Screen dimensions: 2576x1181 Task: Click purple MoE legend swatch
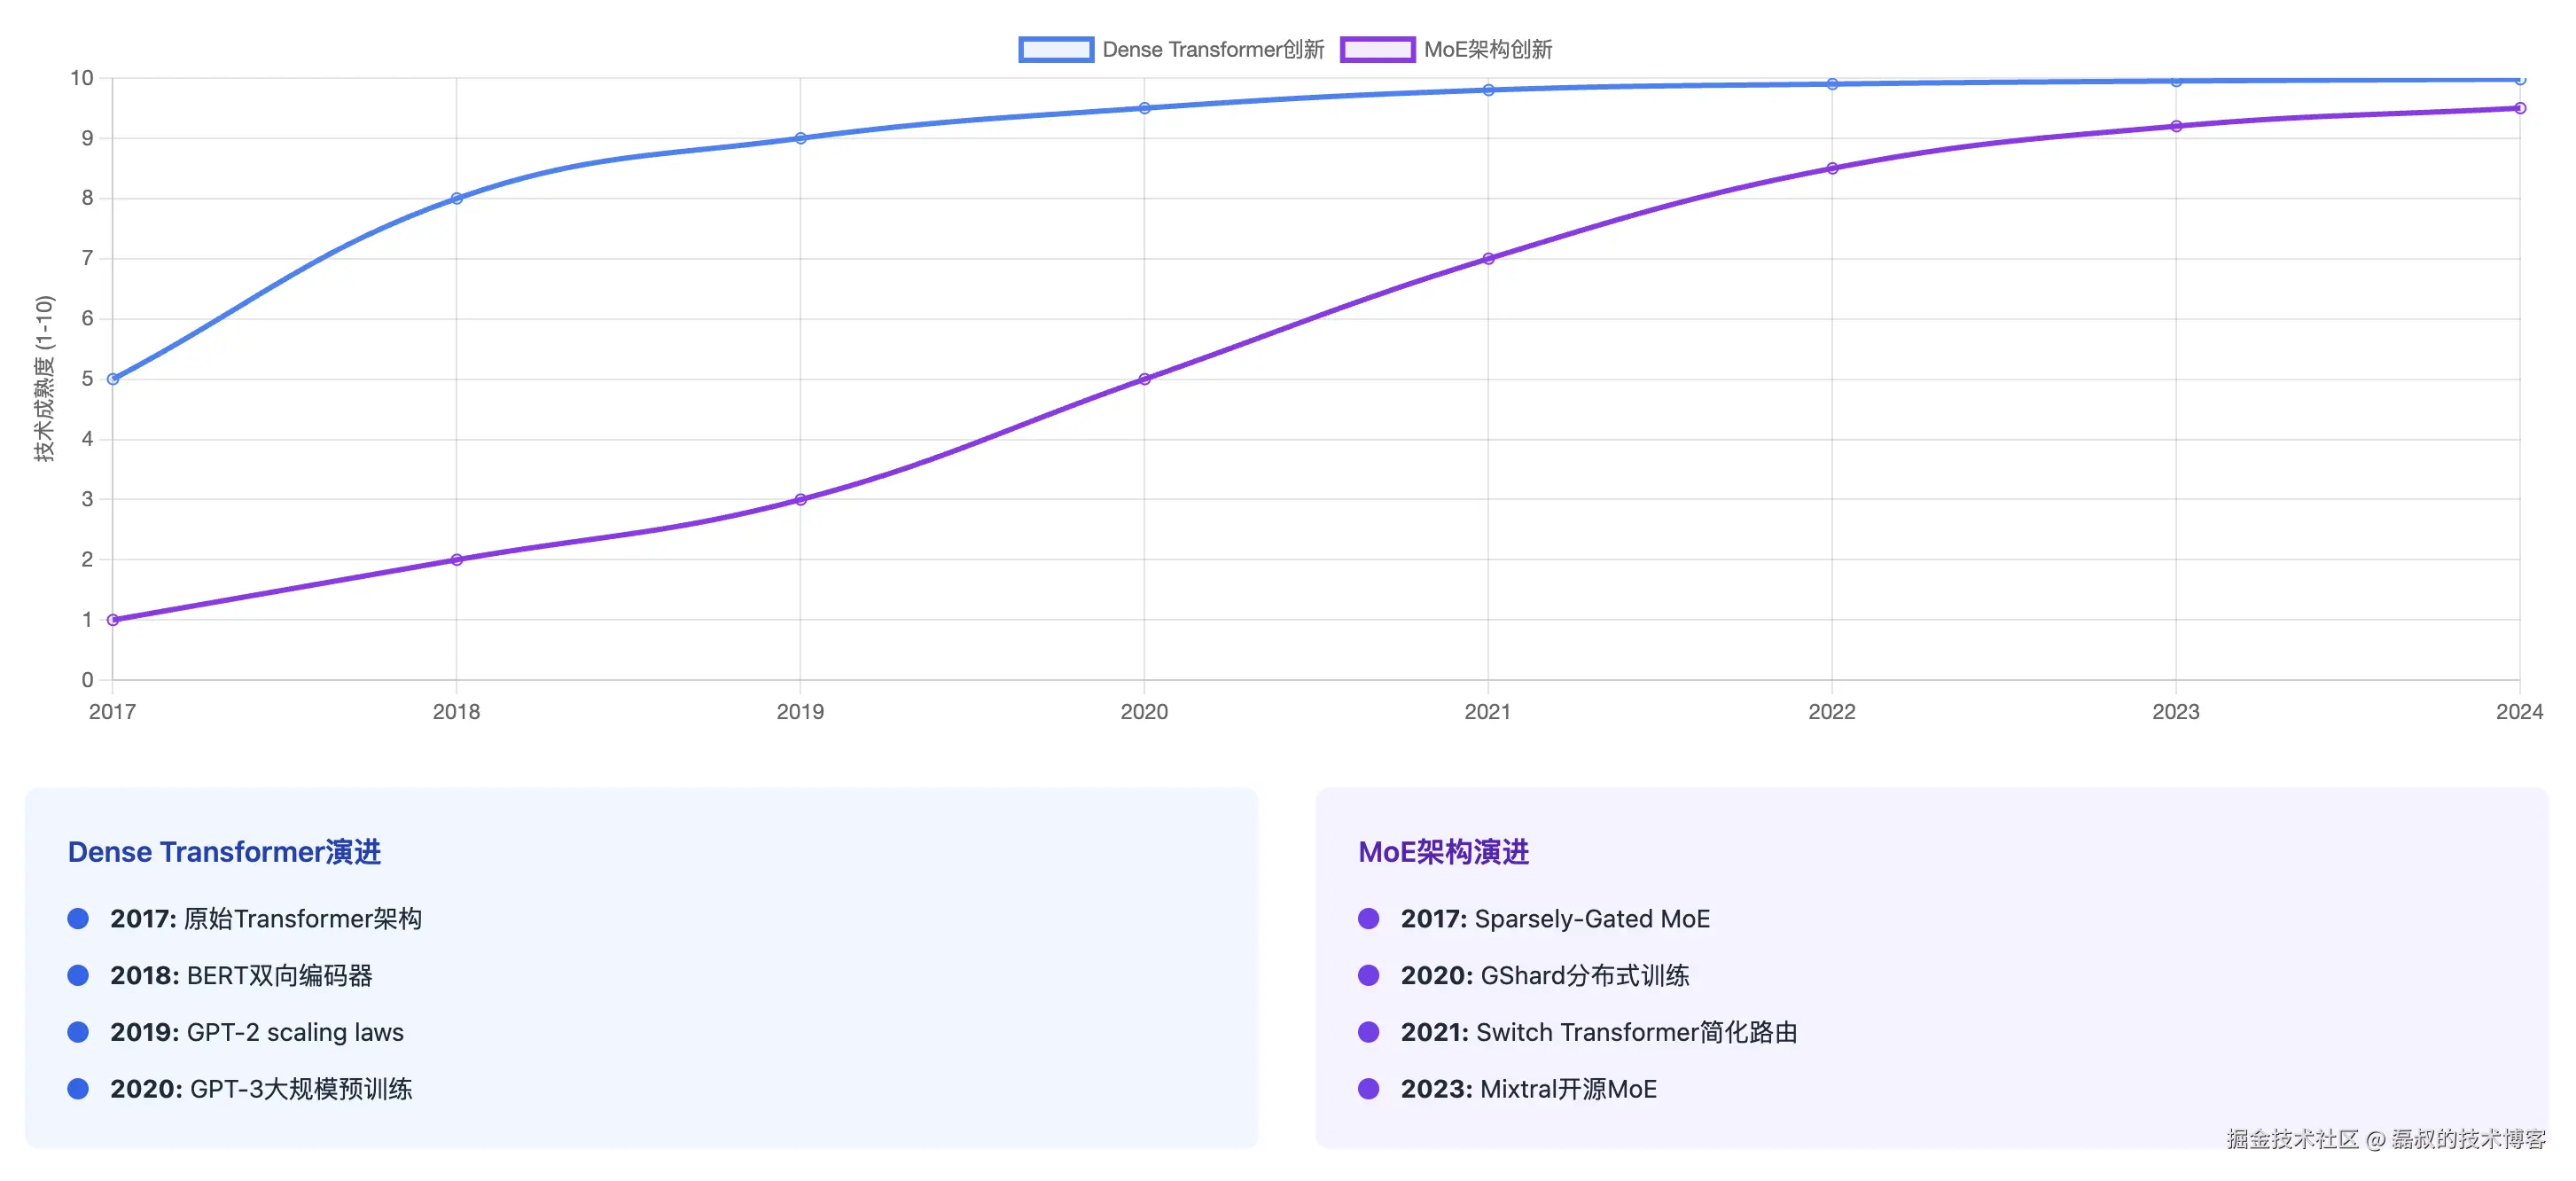click(1377, 49)
